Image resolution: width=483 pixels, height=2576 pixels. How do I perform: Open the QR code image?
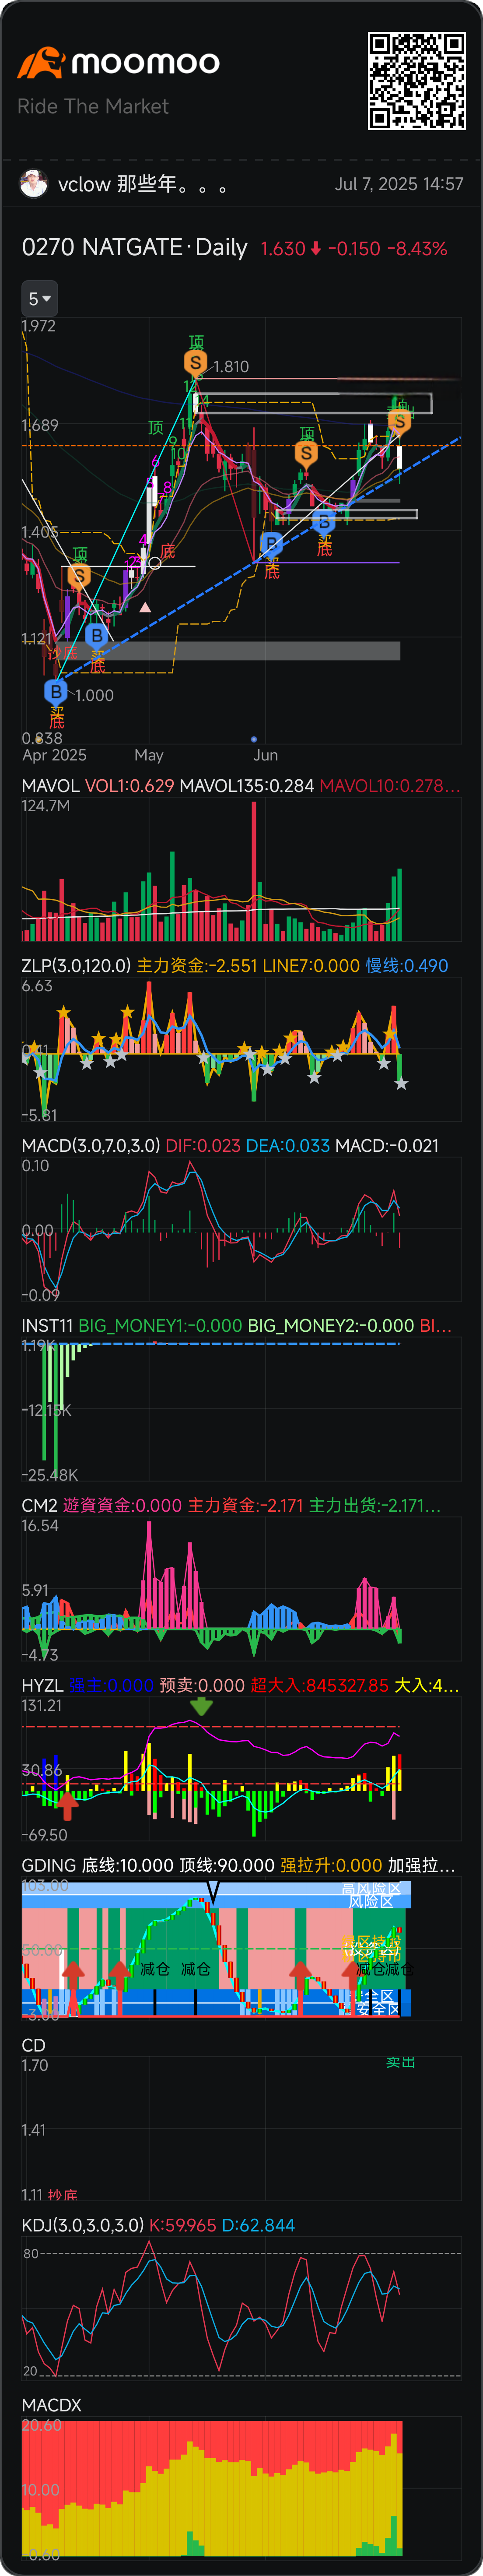(x=417, y=81)
